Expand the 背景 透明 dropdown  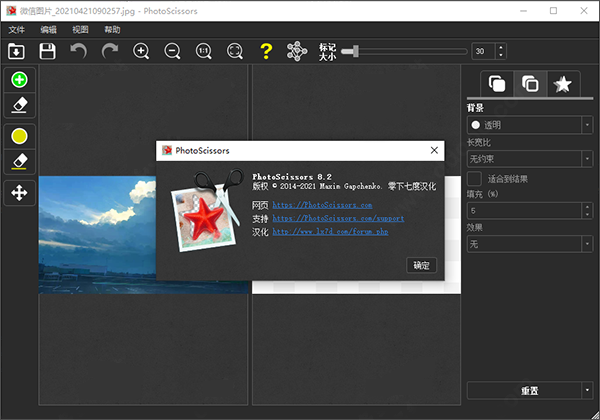click(x=529, y=125)
